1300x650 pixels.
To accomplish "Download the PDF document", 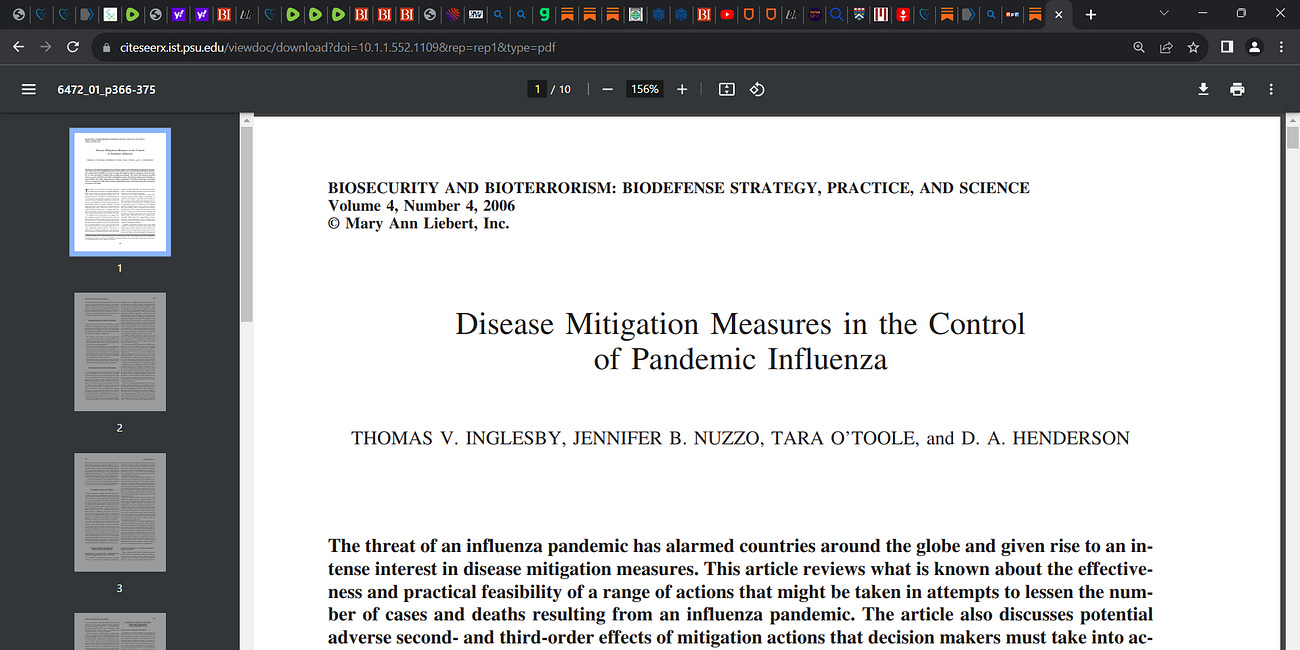I will coord(1203,89).
